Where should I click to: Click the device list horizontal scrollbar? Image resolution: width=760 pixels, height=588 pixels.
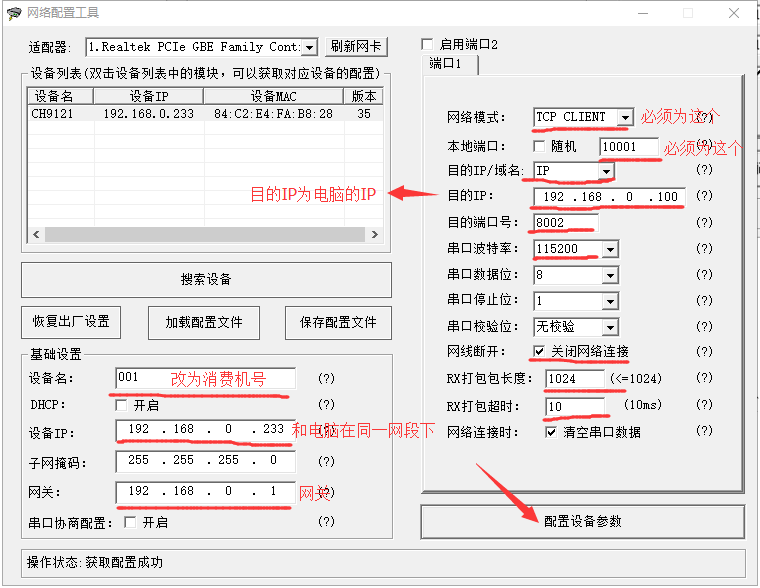click(x=200, y=234)
